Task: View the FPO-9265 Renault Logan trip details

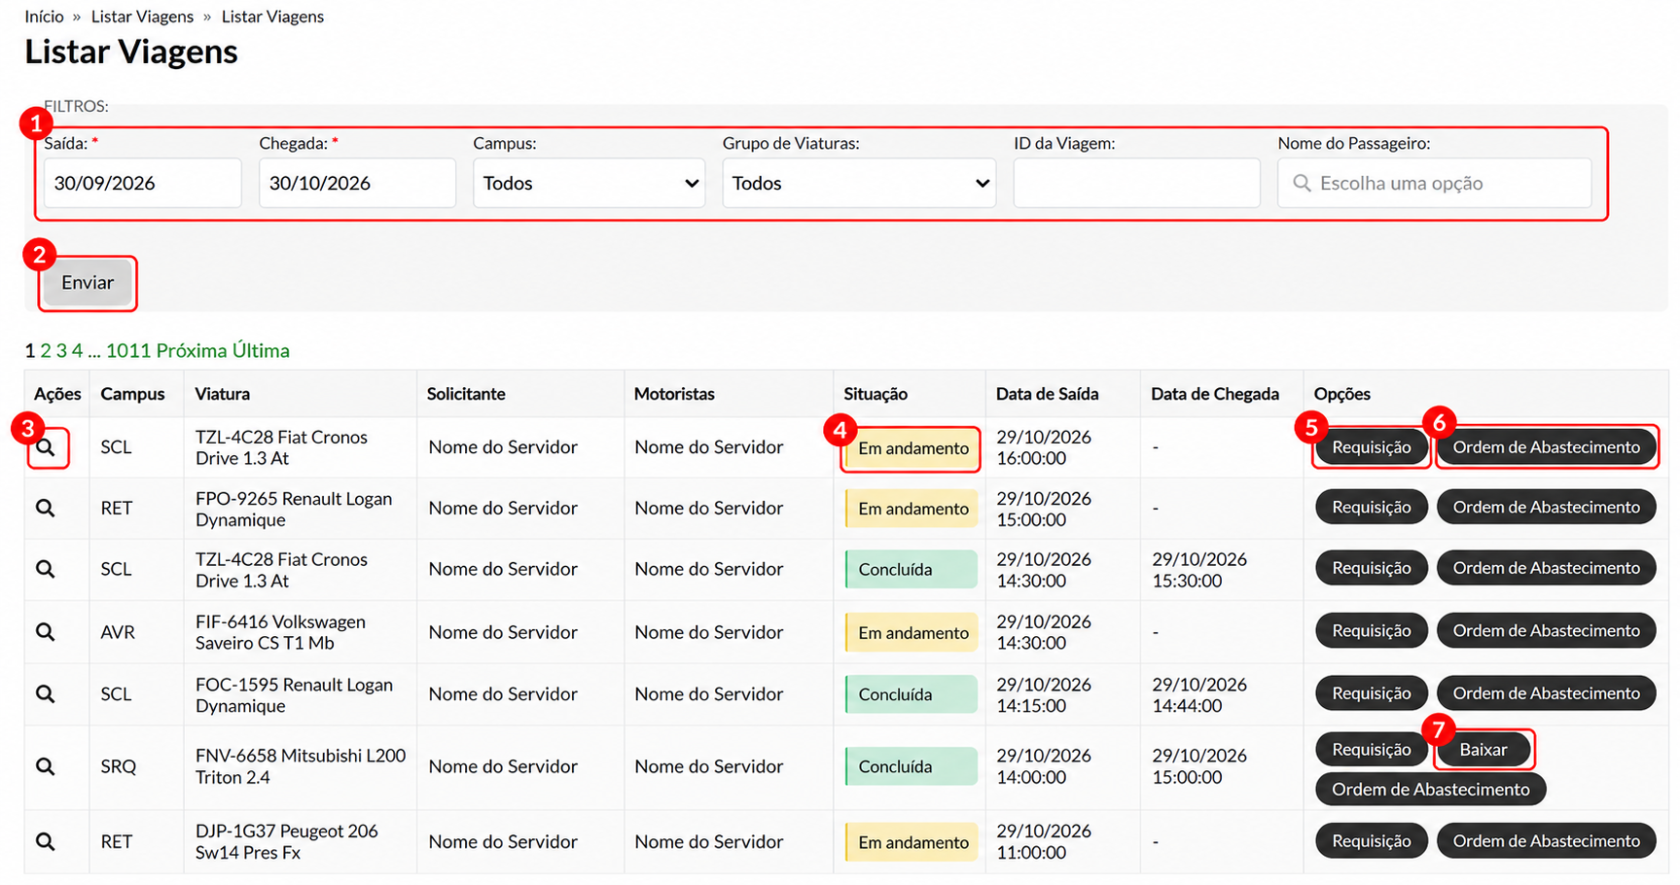Action: (x=45, y=508)
